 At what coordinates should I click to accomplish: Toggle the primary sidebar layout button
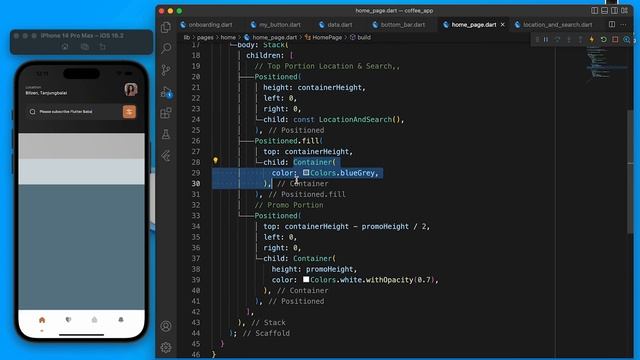(595, 11)
